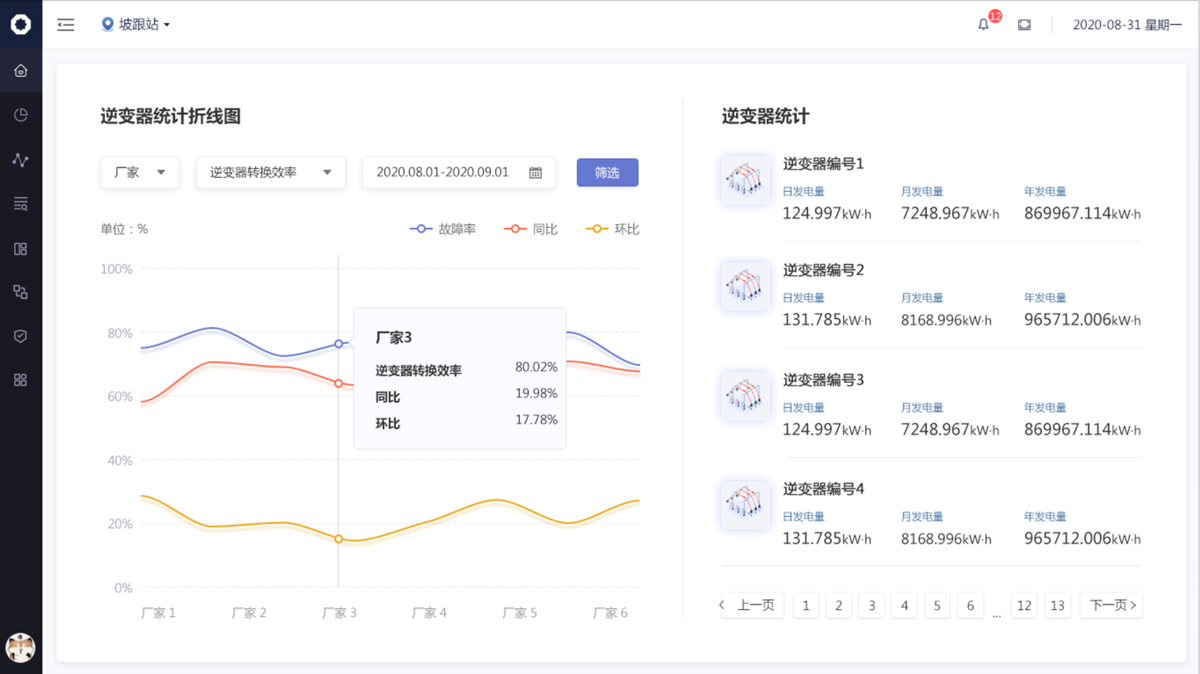Toggle the 故障率 legend series

click(443, 229)
